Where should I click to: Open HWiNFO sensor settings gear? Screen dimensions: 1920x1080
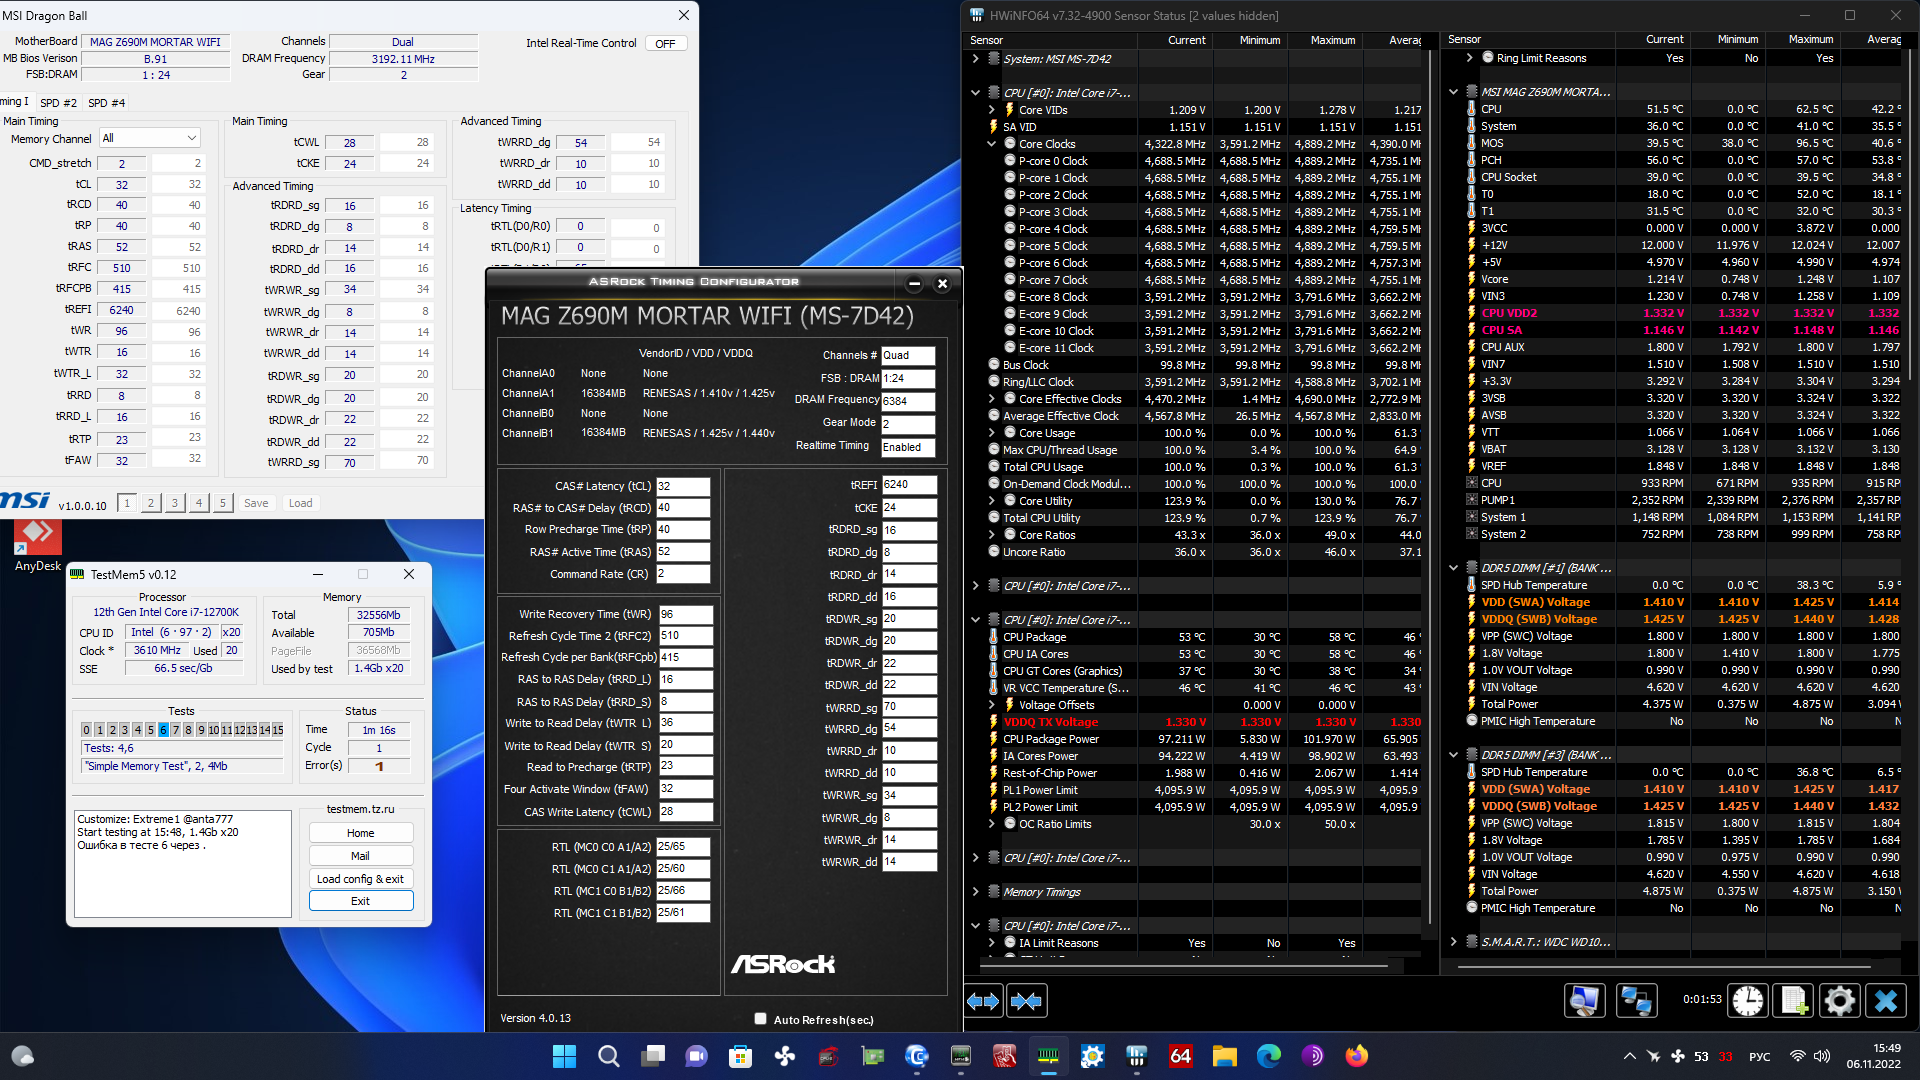[x=1839, y=1001]
